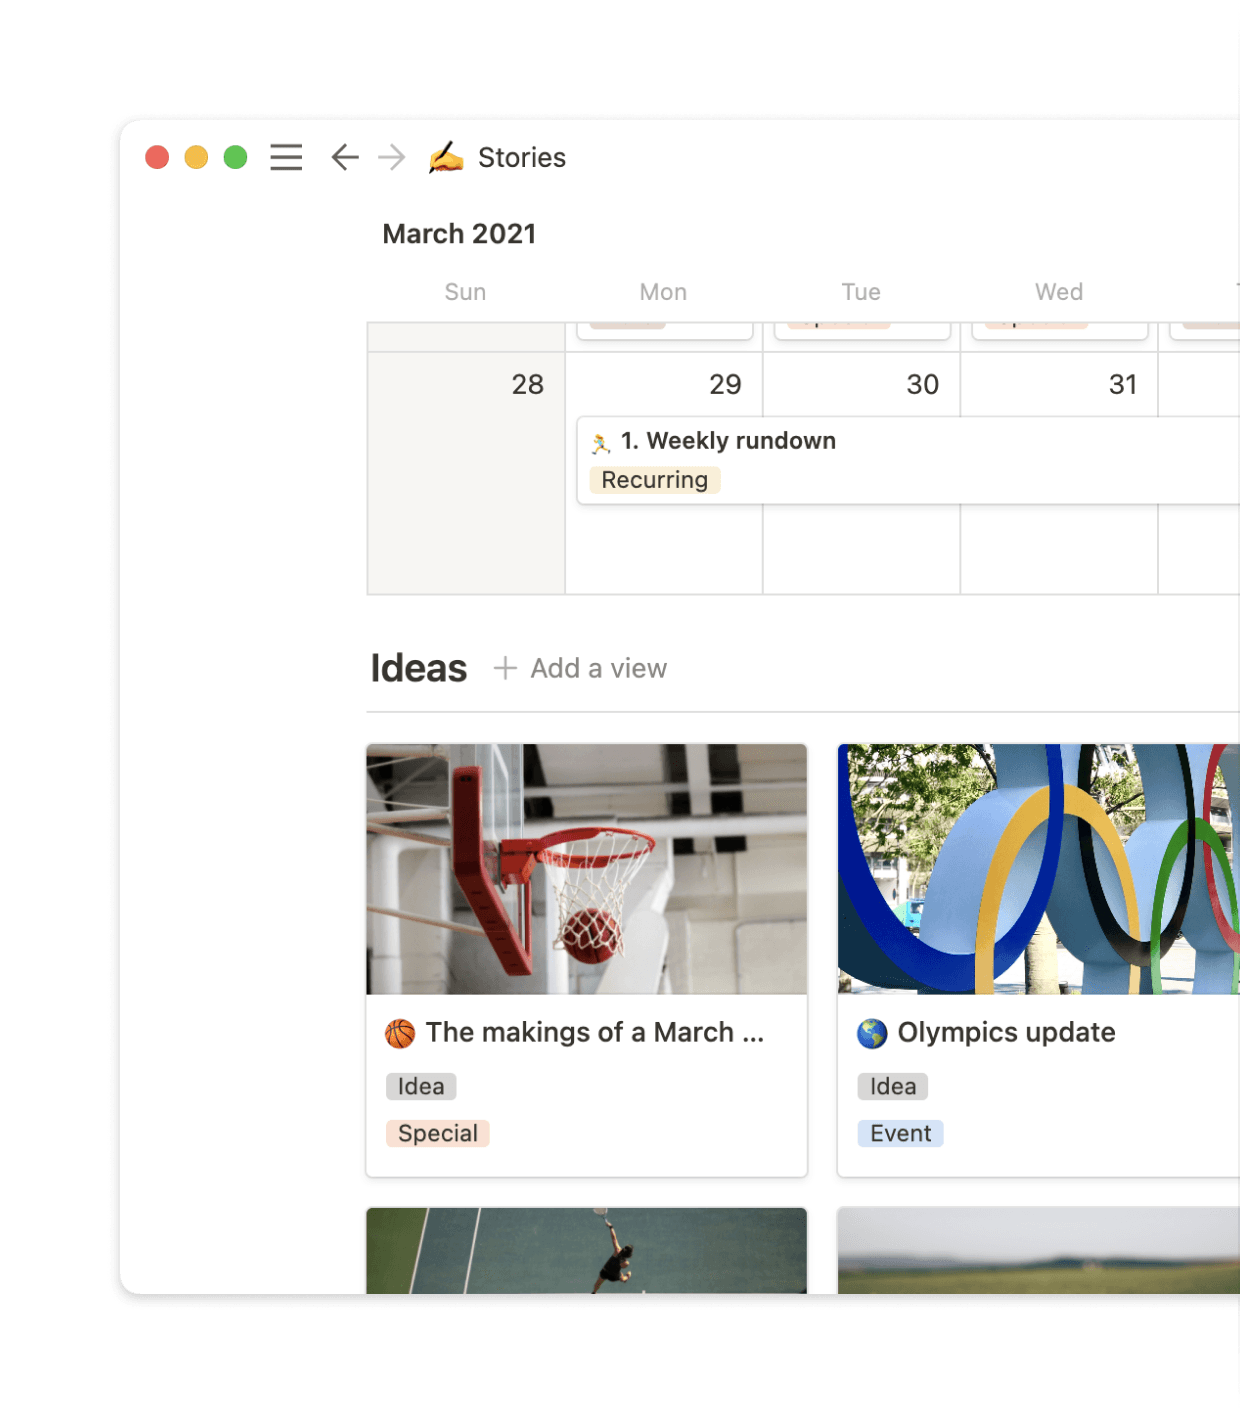
Task: Open the Weekly rundown calendar entry
Action: coord(728,441)
